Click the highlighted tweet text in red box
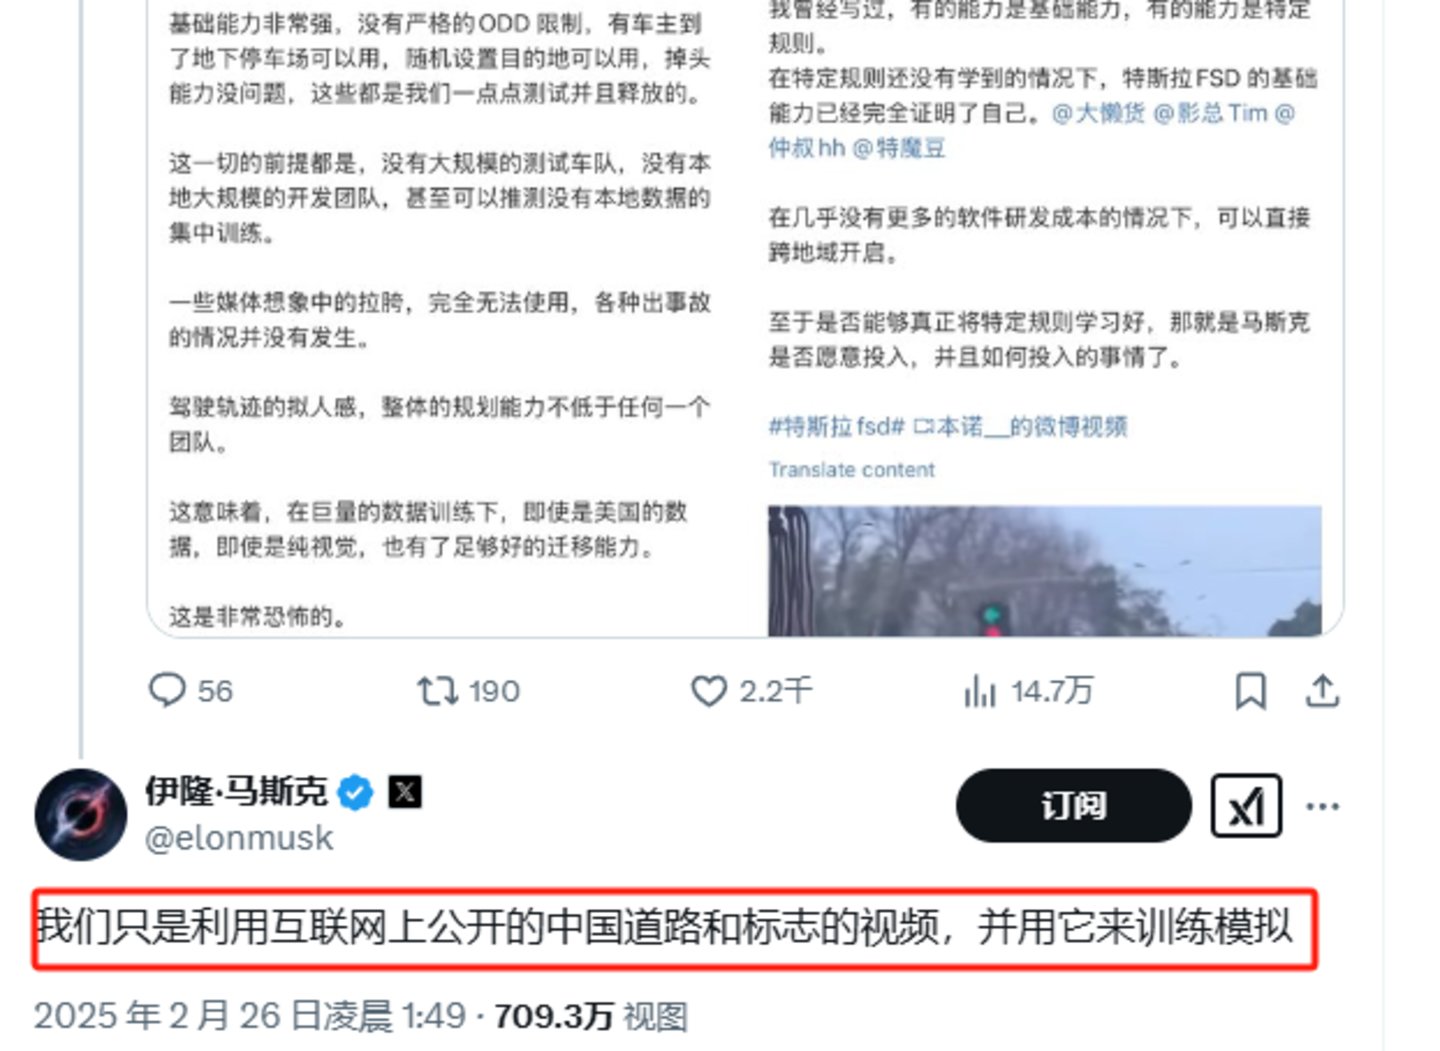Image resolution: width=1440 pixels, height=1051 pixels. [x=675, y=929]
